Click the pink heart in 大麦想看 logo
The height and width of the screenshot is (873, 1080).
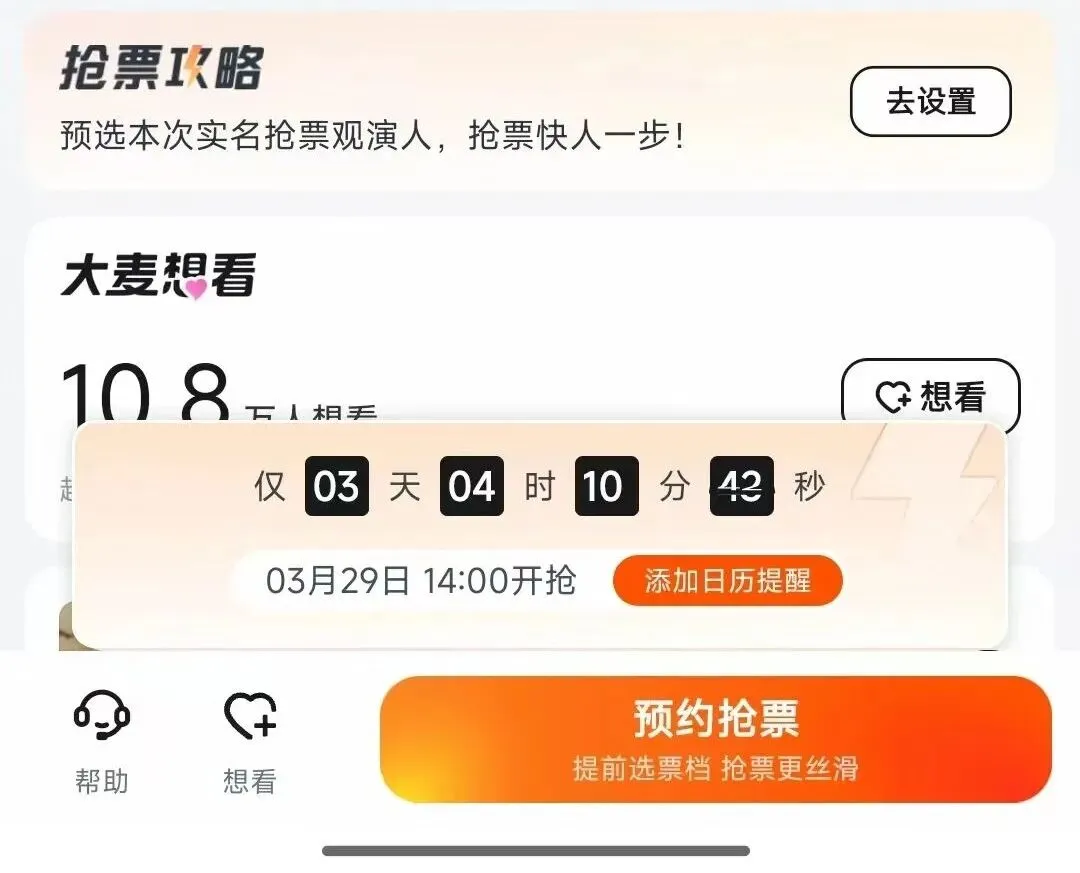point(196,289)
